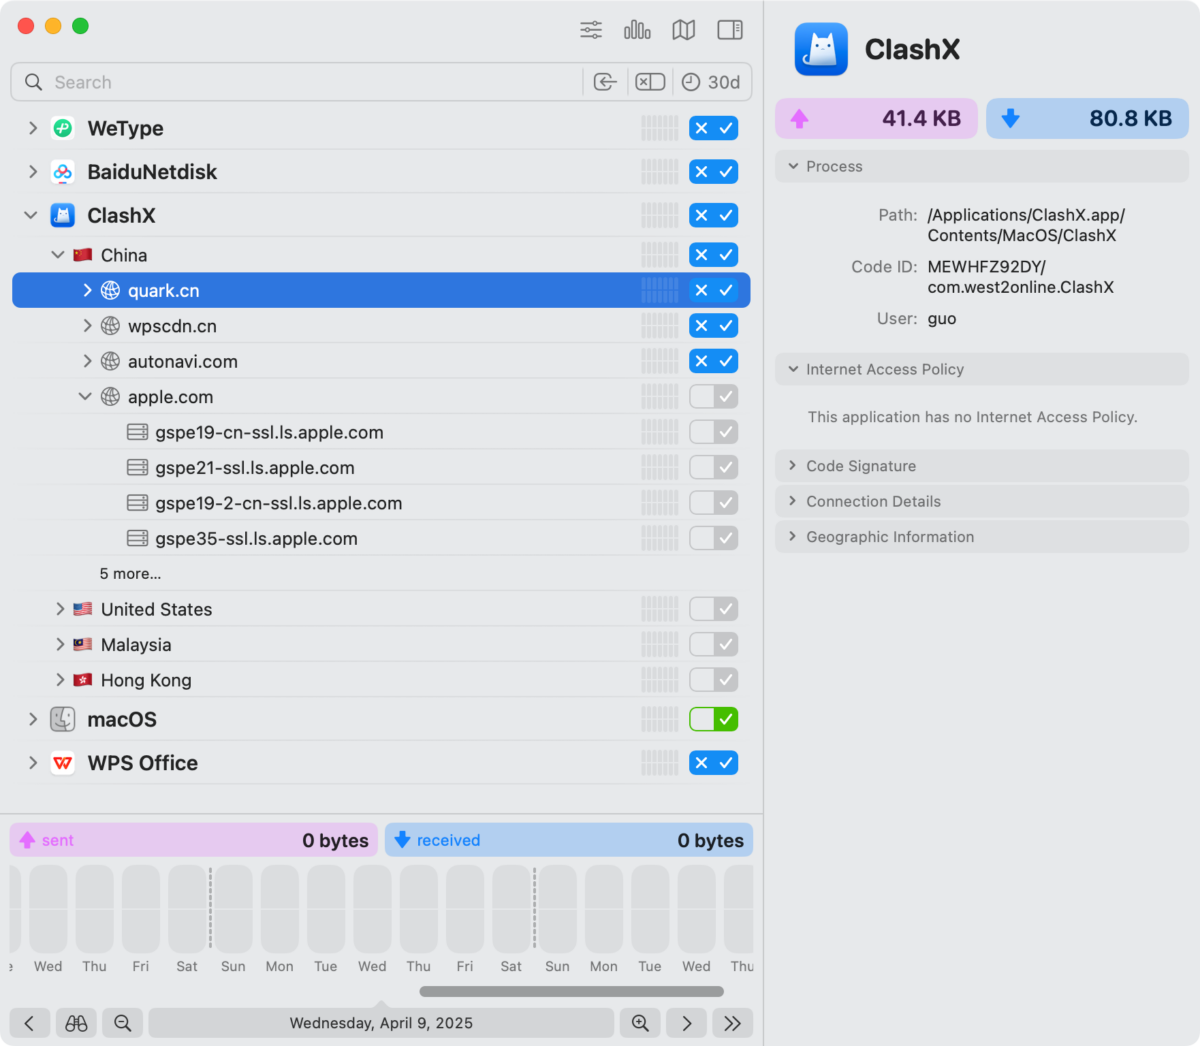Expand the quark.cn domain

[x=87, y=291]
